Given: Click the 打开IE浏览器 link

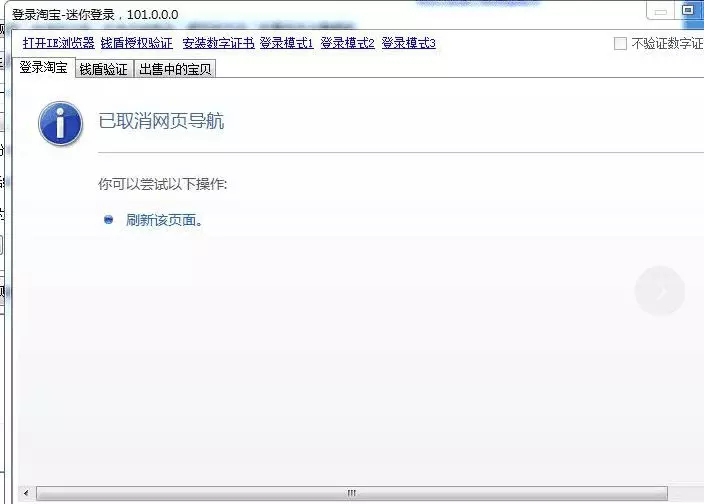Looking at the screenshot, I should [x=58, y=43].
